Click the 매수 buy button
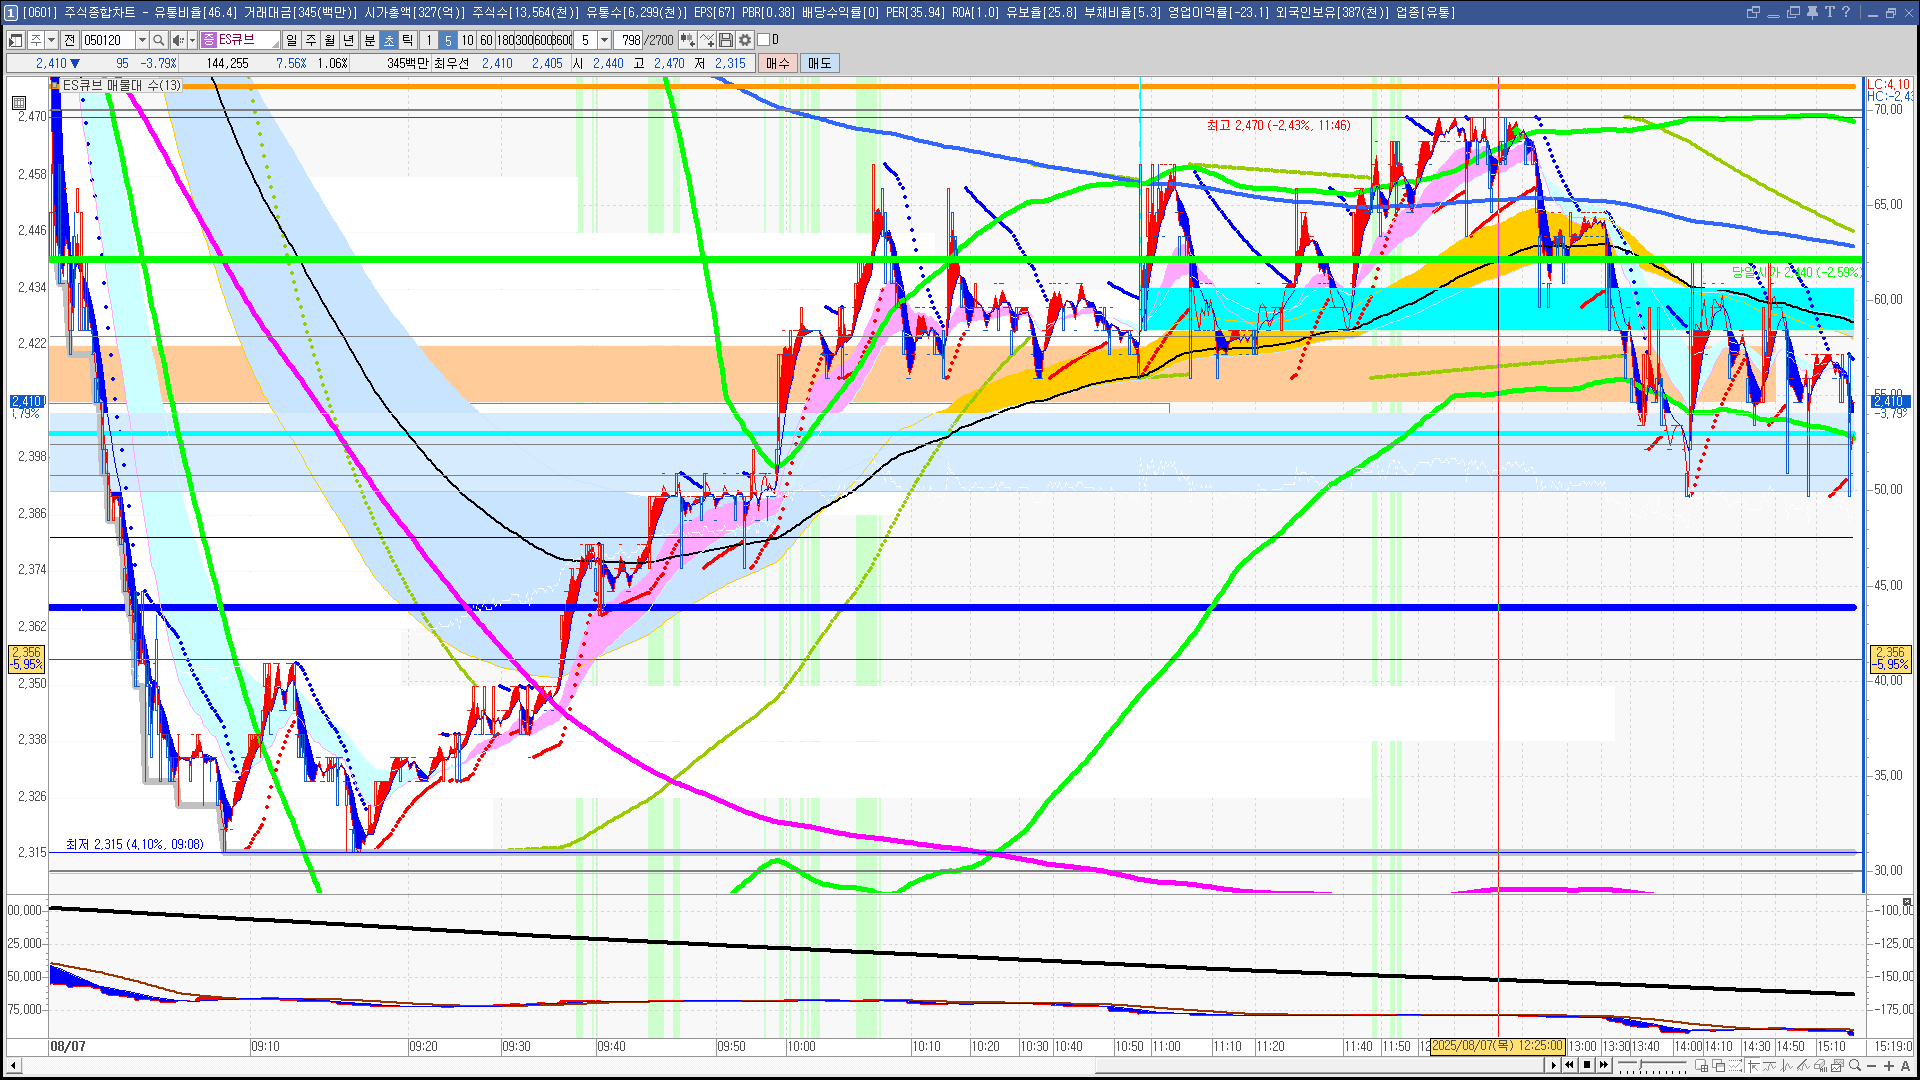The height and width of the screenshot is (1080, 1920). [778, 63]
